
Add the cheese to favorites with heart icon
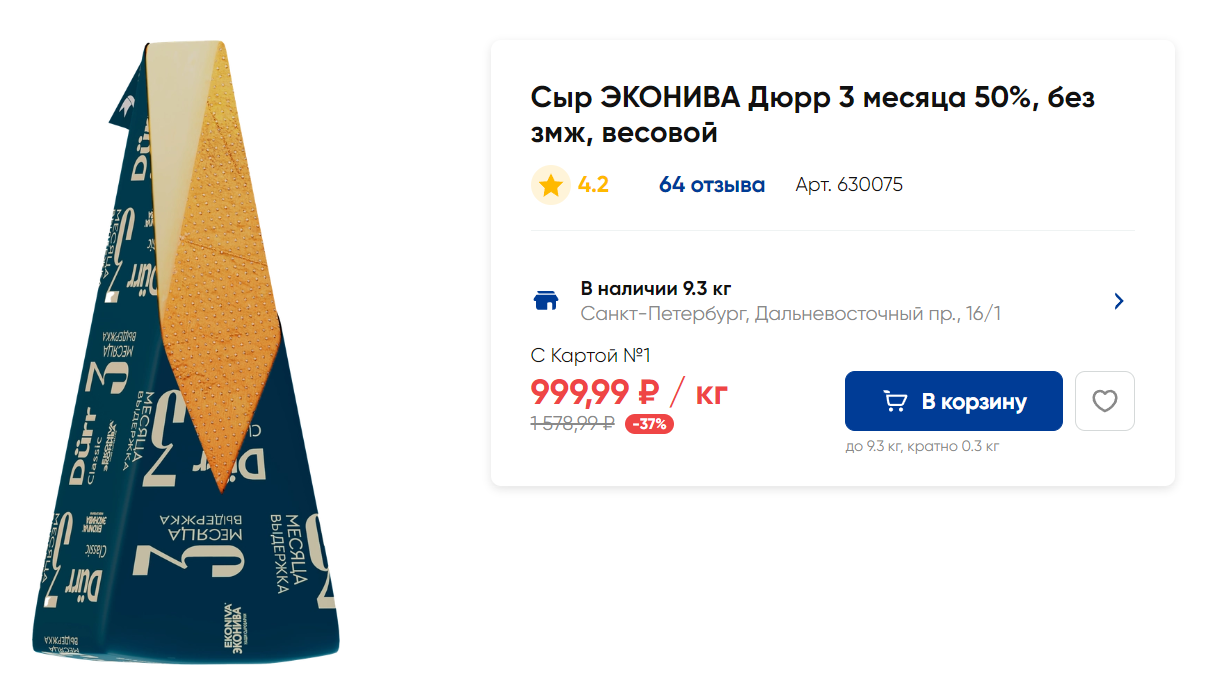[1104, 401]
